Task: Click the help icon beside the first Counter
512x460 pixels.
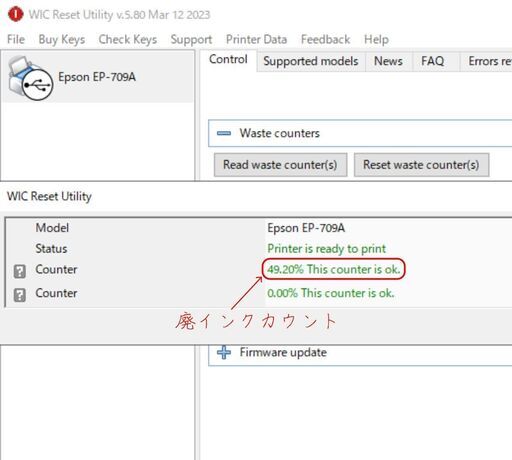Action: tap(20, 271)
